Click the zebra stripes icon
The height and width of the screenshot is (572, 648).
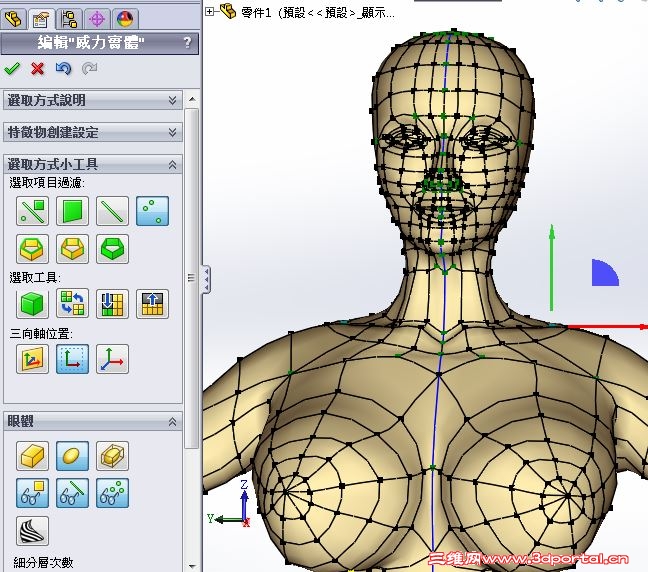point(32,531)
